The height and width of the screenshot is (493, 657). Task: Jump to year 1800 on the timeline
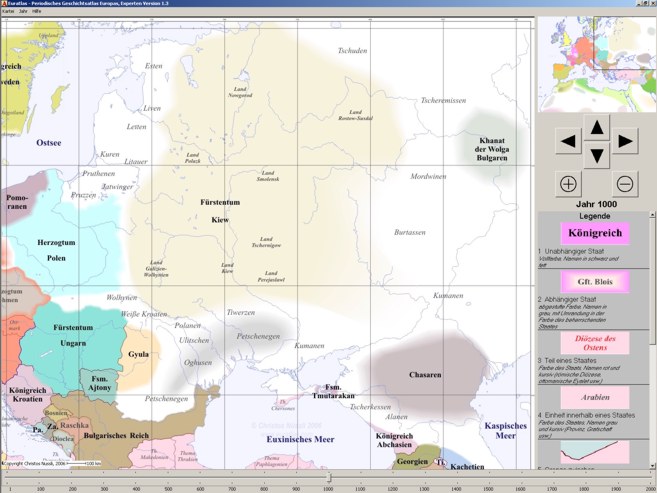(584, 489)
